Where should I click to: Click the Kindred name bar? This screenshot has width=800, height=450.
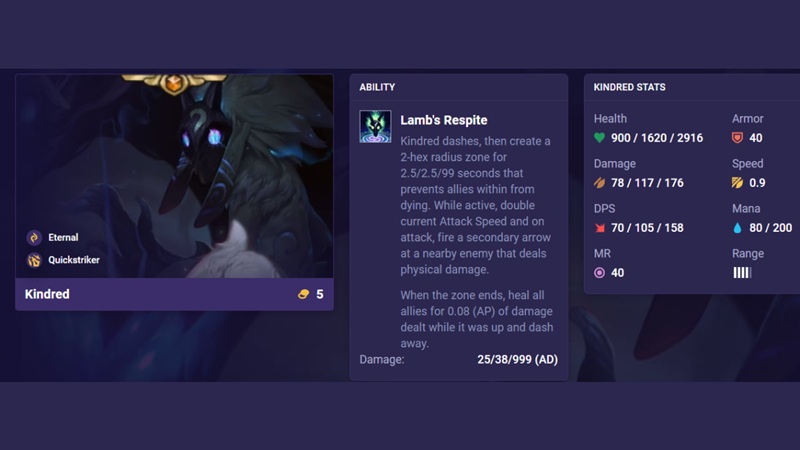coord(174,294)
